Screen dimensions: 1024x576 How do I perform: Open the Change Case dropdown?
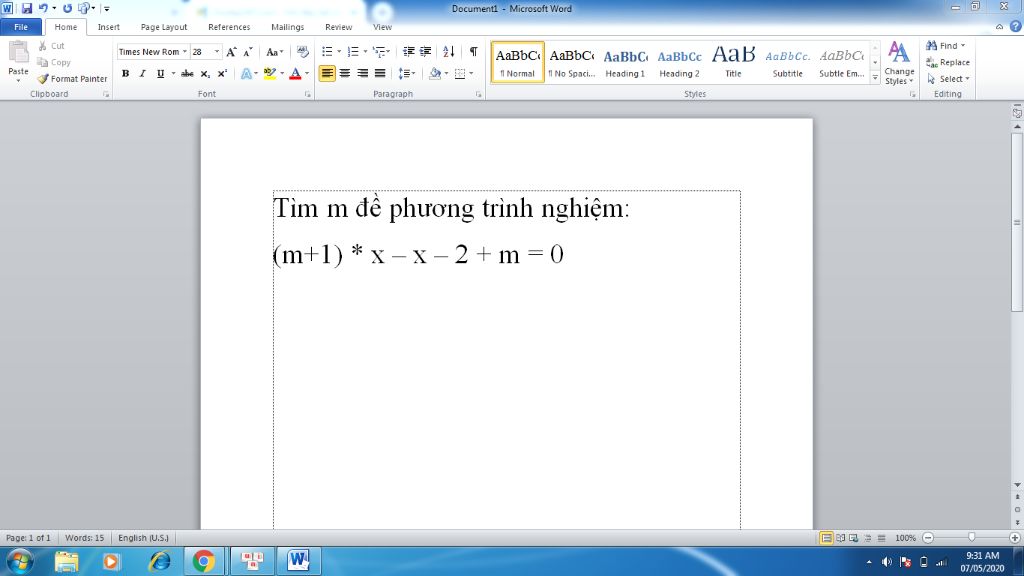click(x=274, y=52)
